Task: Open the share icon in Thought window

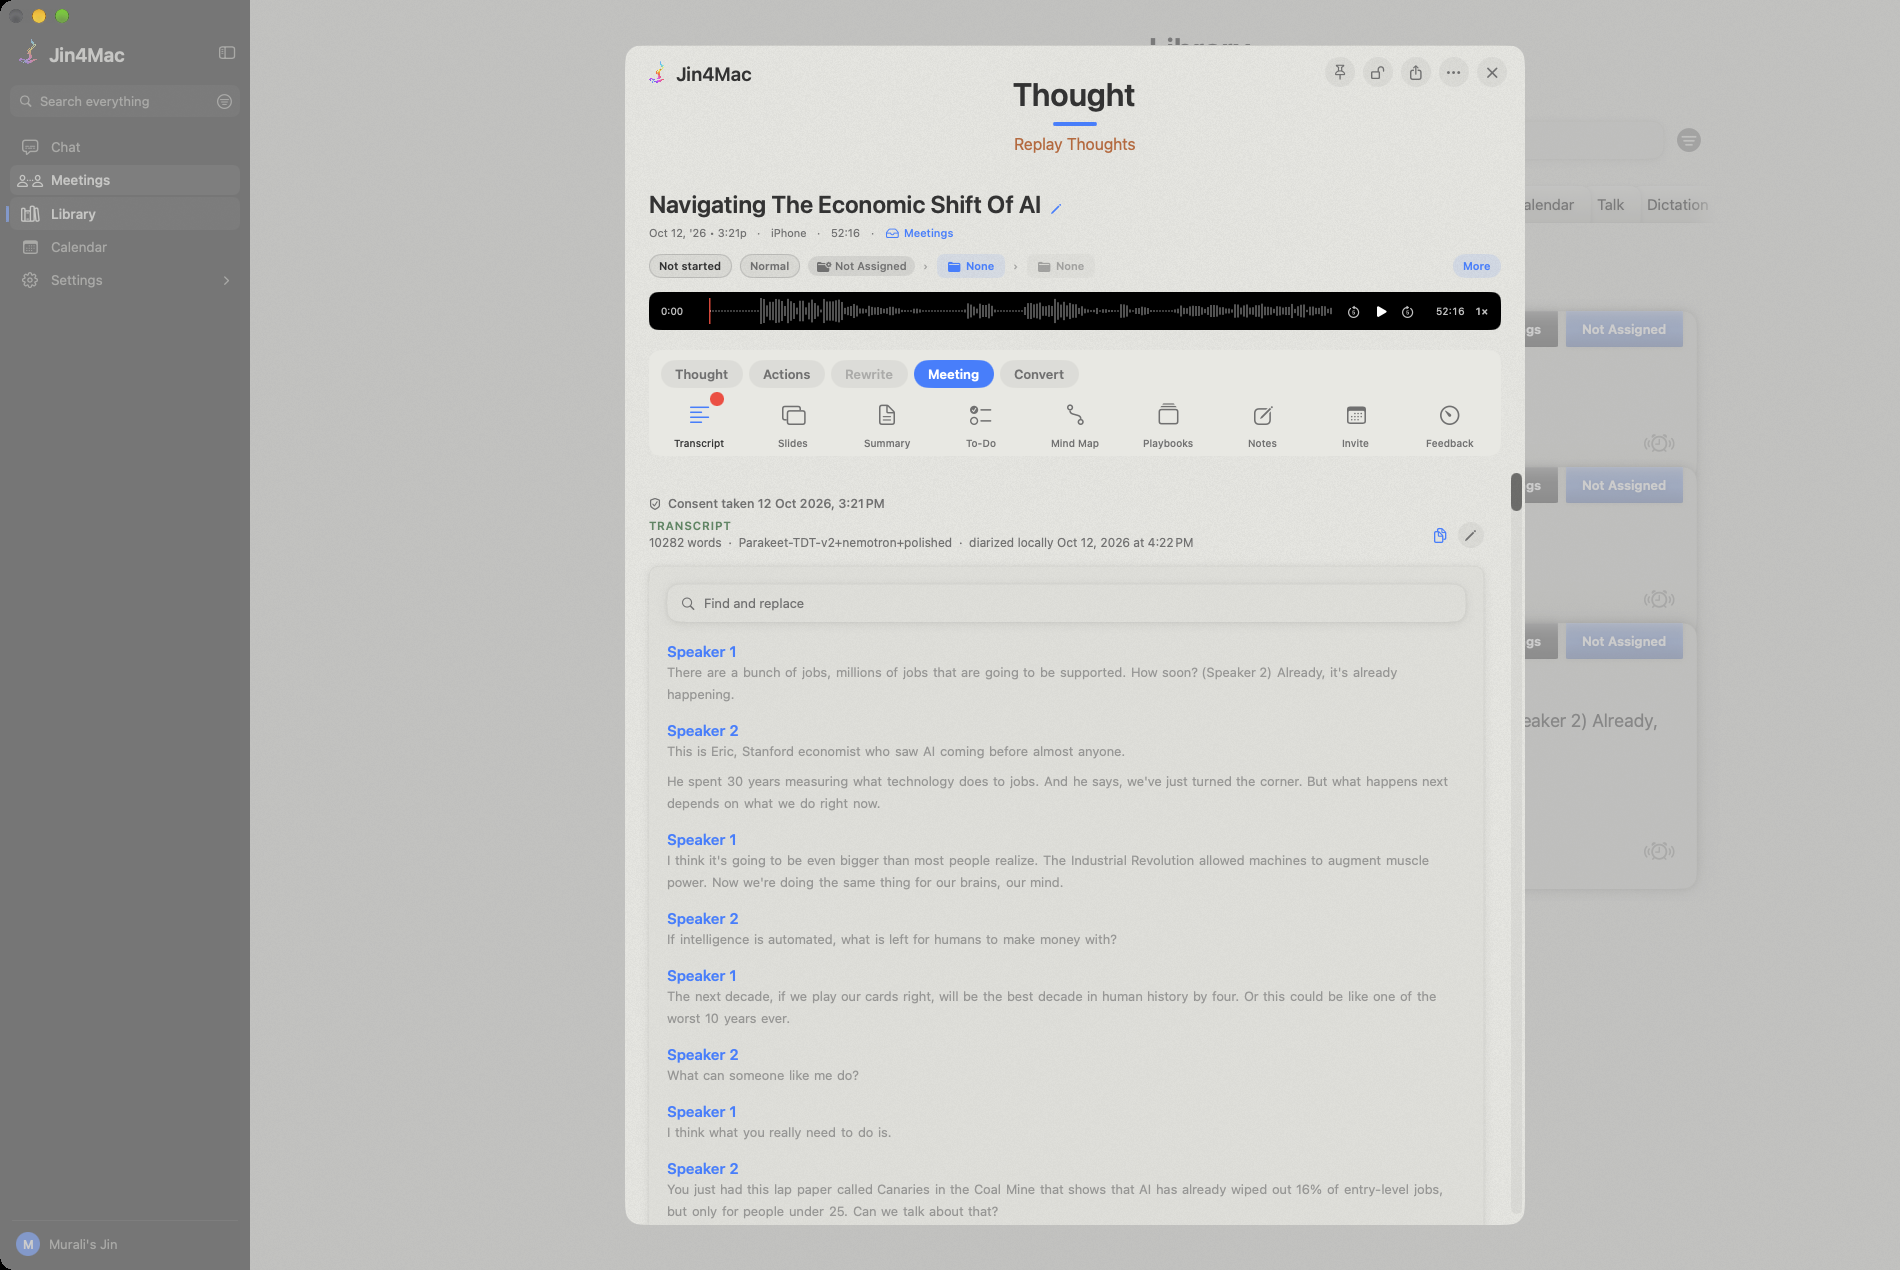Action: (1416, 73)
